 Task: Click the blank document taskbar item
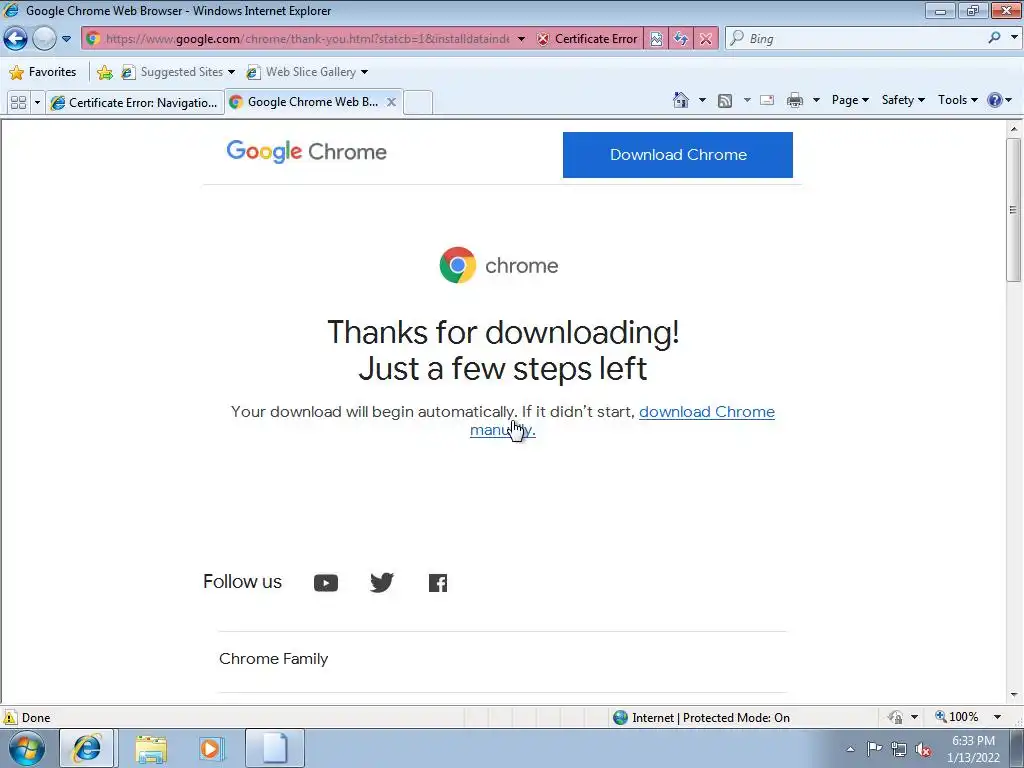pos(275,748)
